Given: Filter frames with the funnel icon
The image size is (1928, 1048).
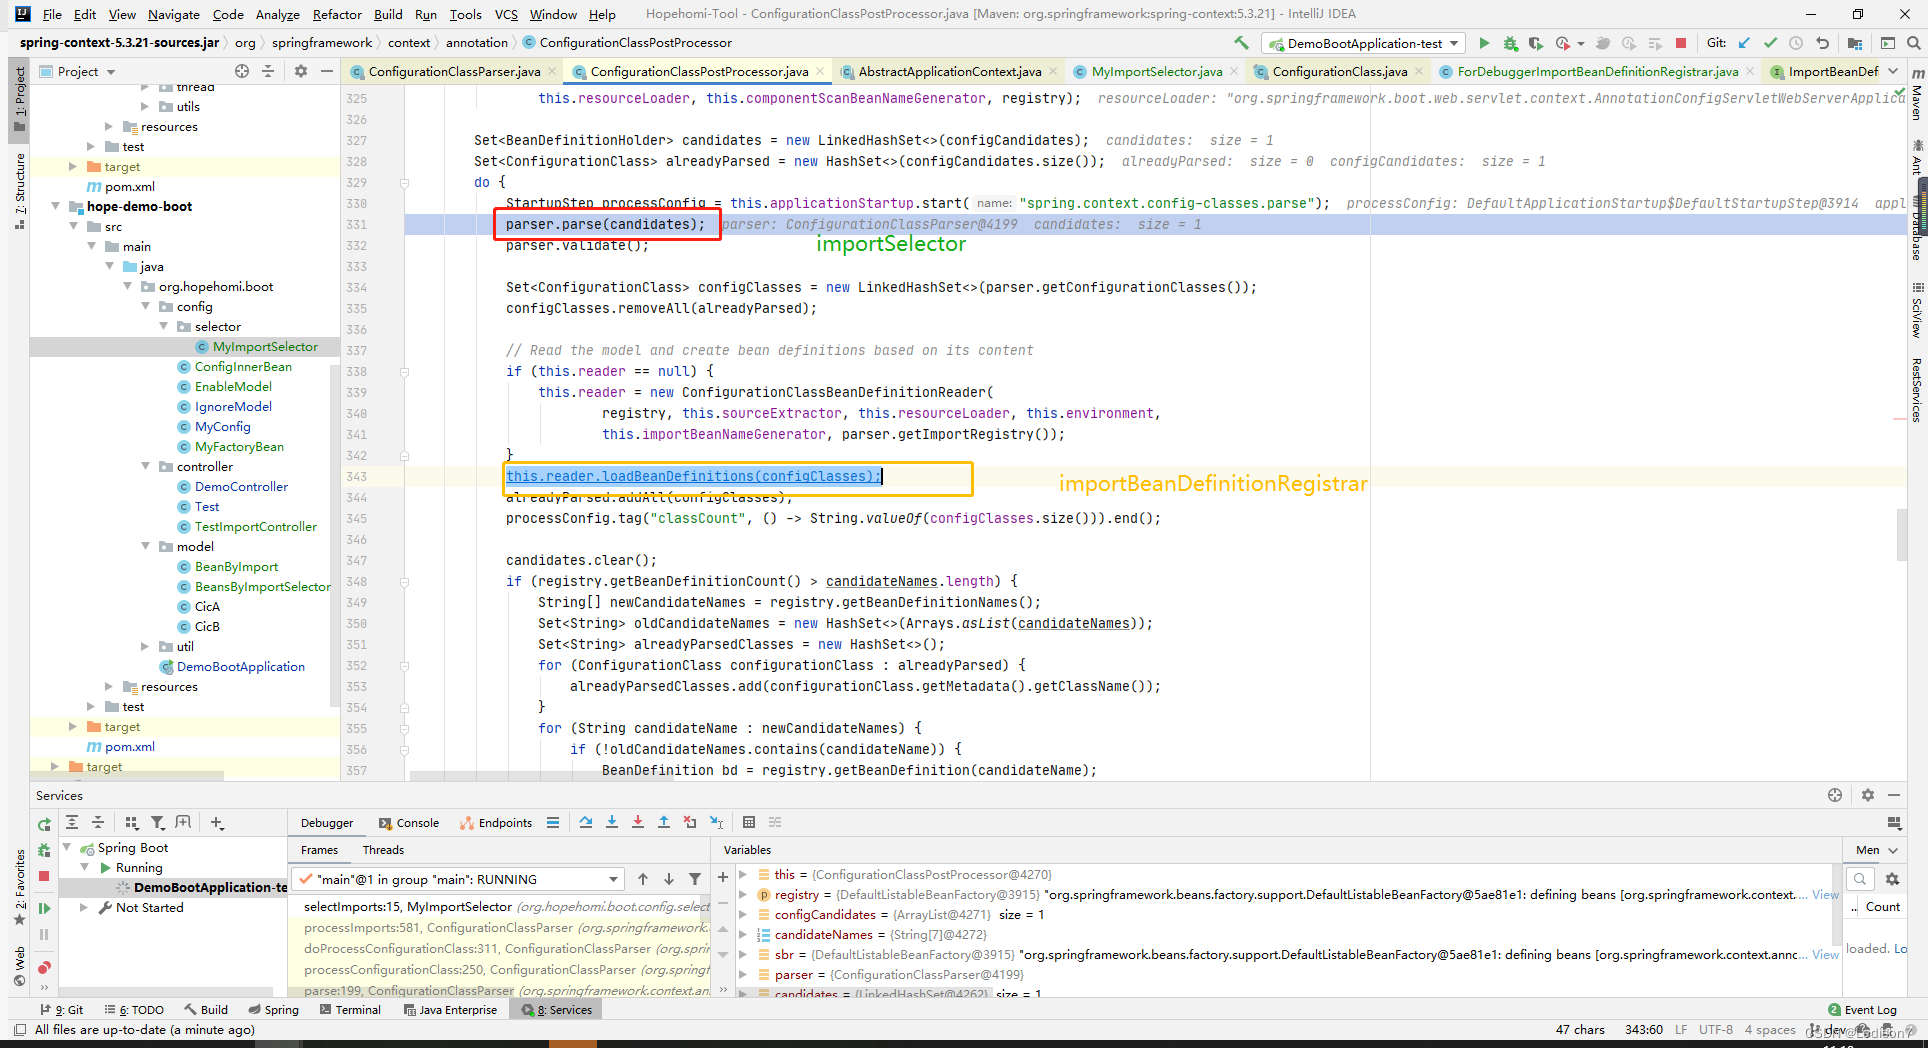Looking at the screenshot, I should 695,879.
